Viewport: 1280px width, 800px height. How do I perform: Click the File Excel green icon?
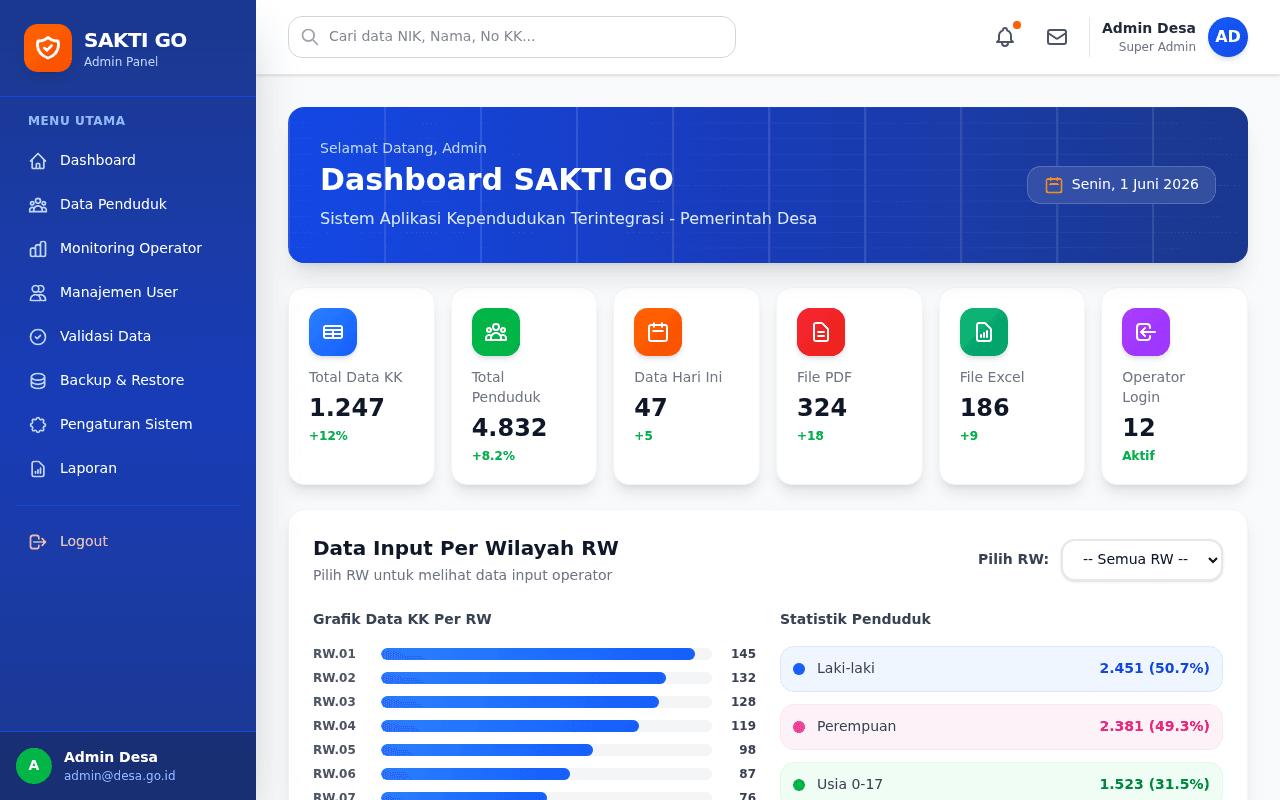[x=984, y=332]
